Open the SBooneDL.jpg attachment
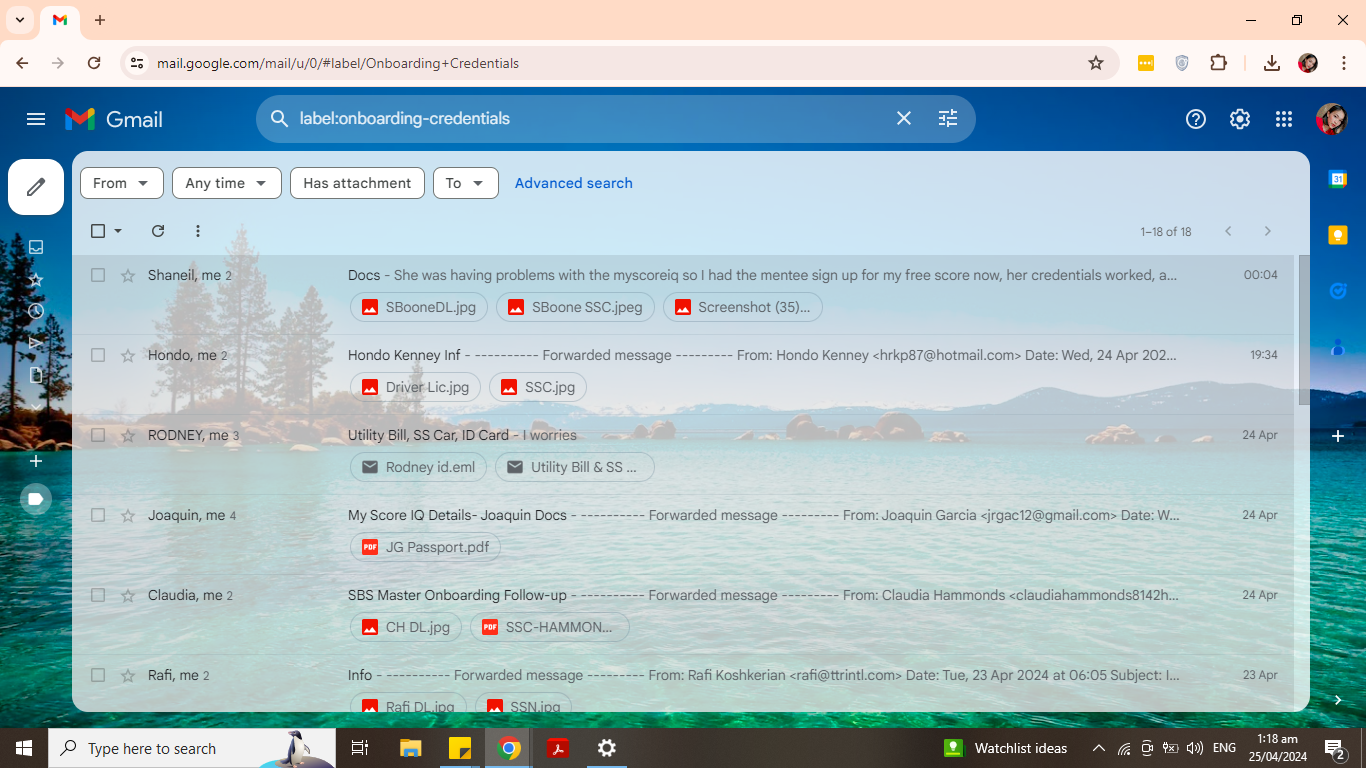This screenshot has width=1366, height=768. tap(419, 307)
